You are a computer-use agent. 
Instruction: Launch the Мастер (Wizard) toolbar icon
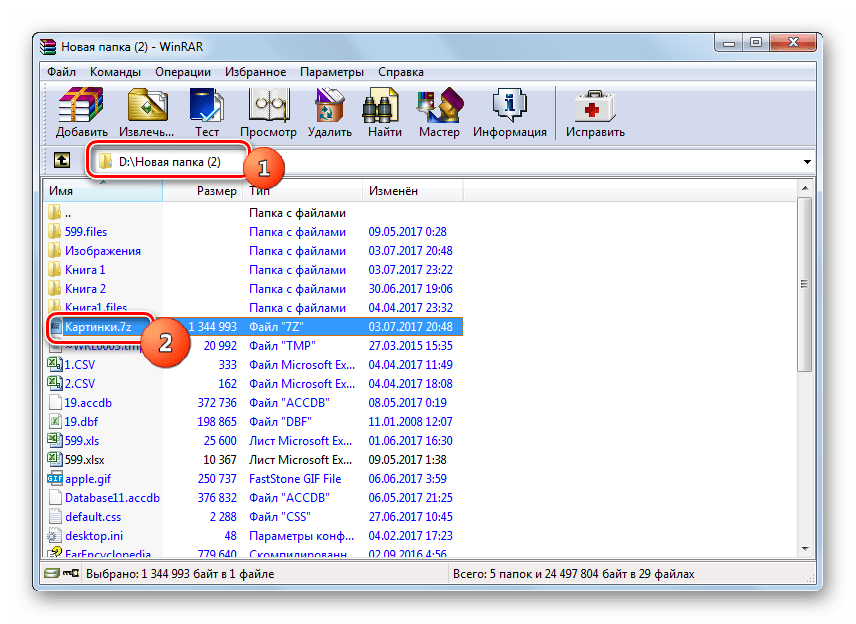[x=439, y=104]
